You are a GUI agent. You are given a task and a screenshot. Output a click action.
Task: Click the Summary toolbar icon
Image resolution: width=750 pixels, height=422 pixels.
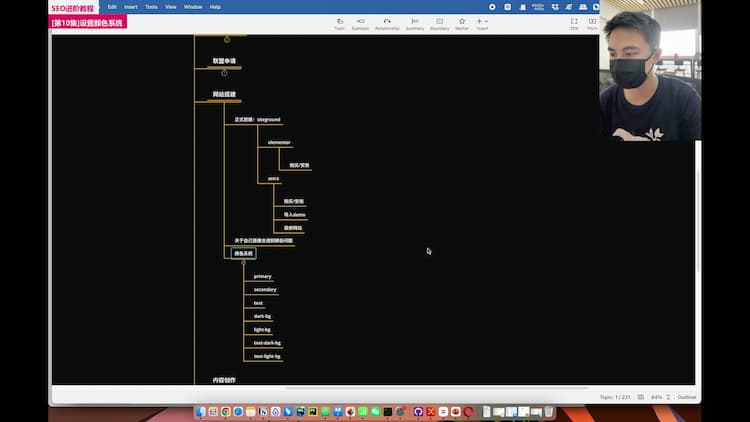(414, 22)
